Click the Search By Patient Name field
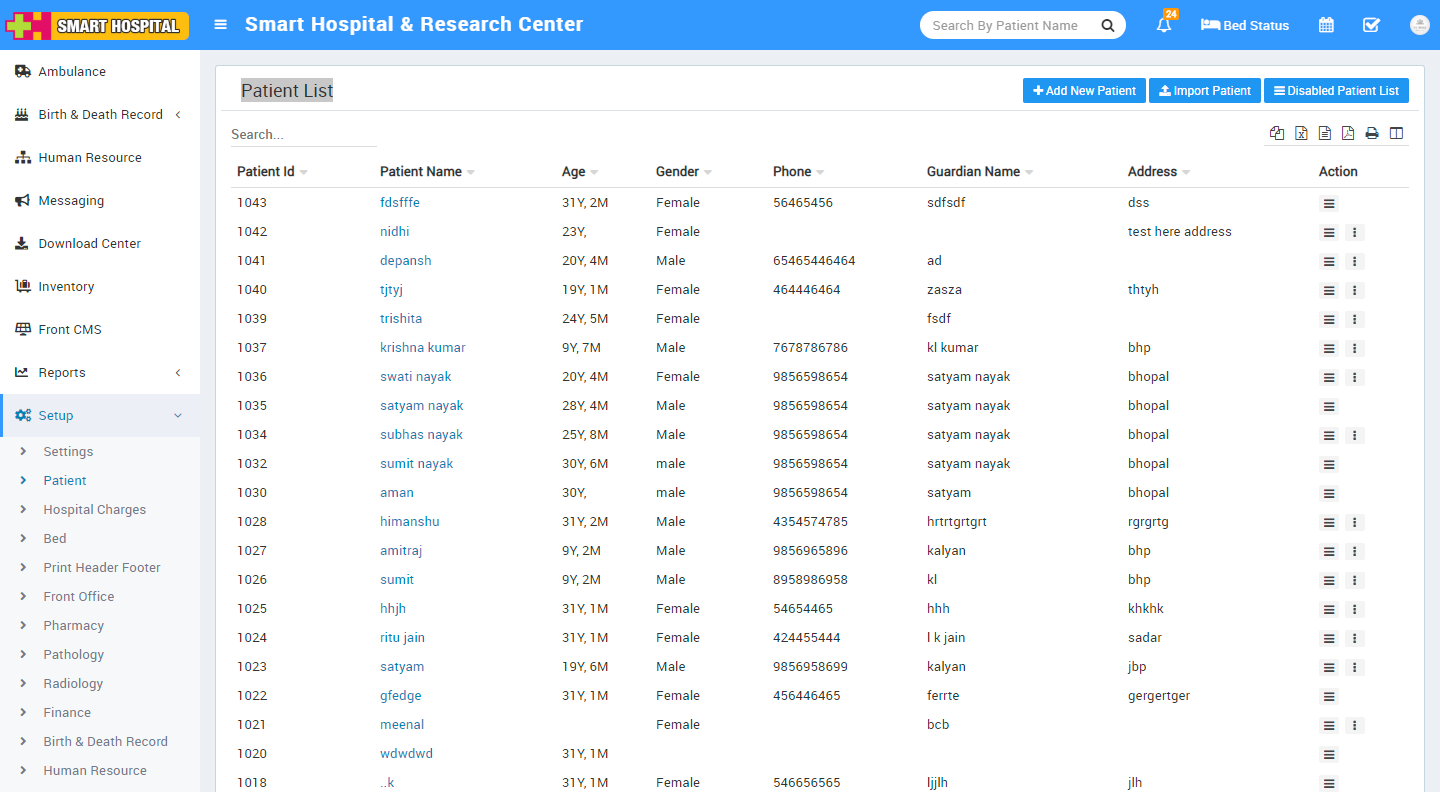 (x=1005, y=26)
